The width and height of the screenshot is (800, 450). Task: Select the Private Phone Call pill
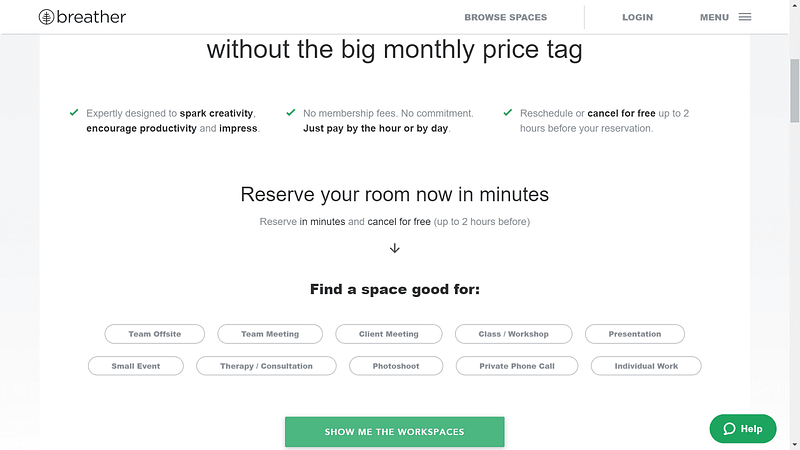click(x=517, y=366)
